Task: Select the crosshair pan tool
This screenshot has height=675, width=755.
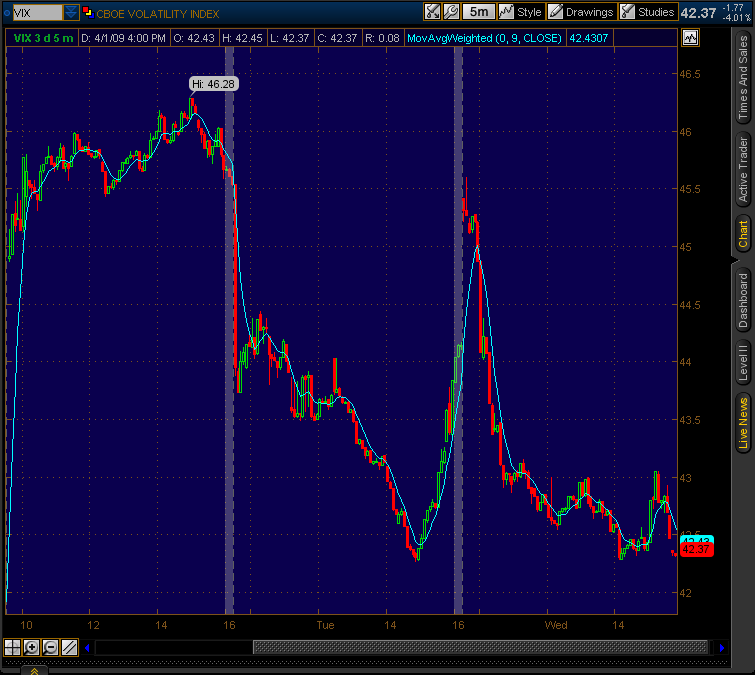Action: pyautogui.click(x=12, y=648)
